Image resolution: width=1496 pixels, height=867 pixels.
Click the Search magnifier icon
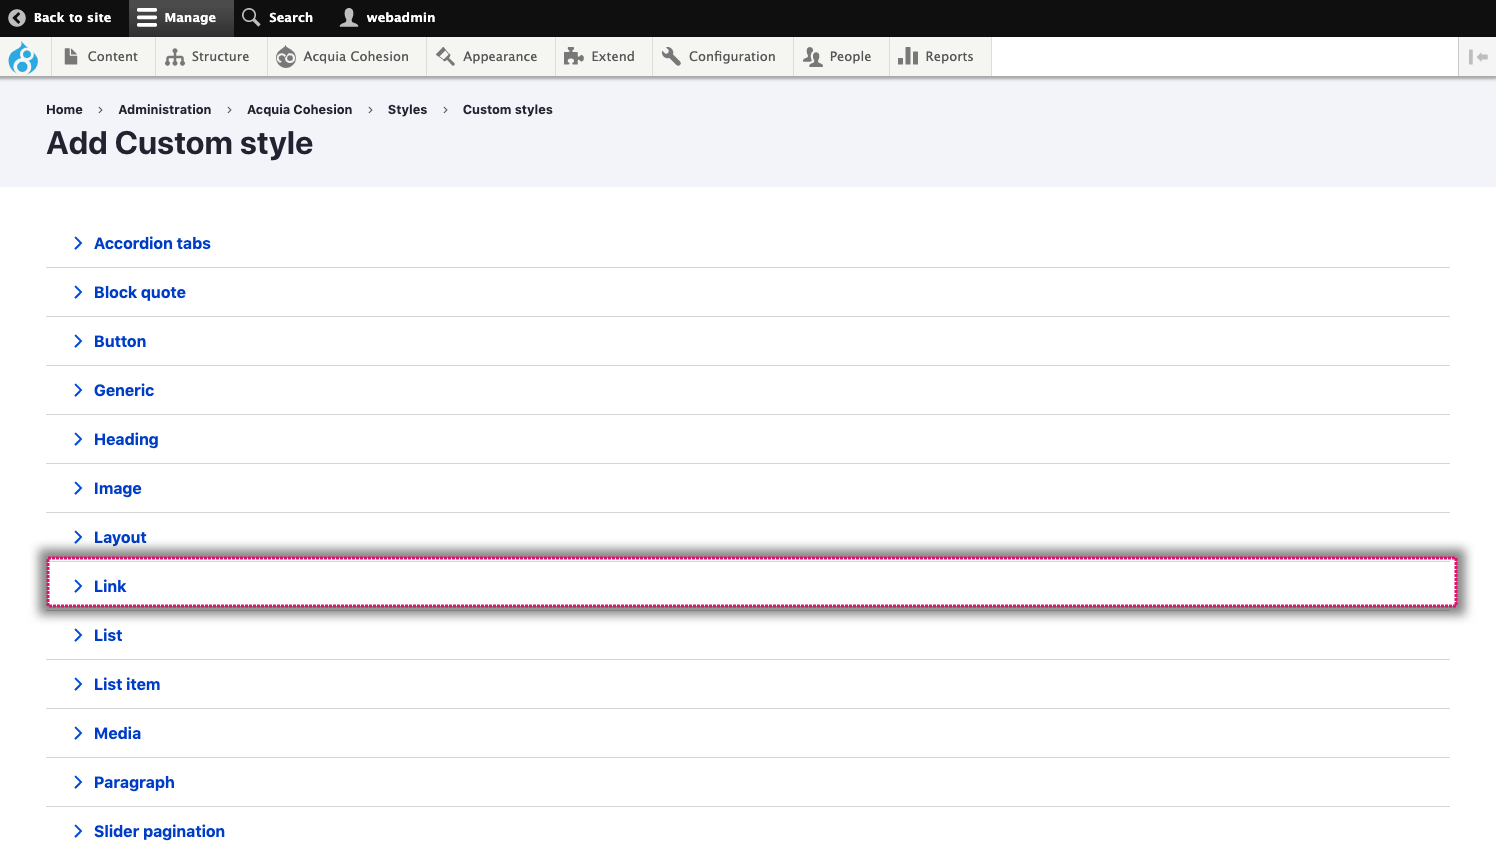[251, 17]
